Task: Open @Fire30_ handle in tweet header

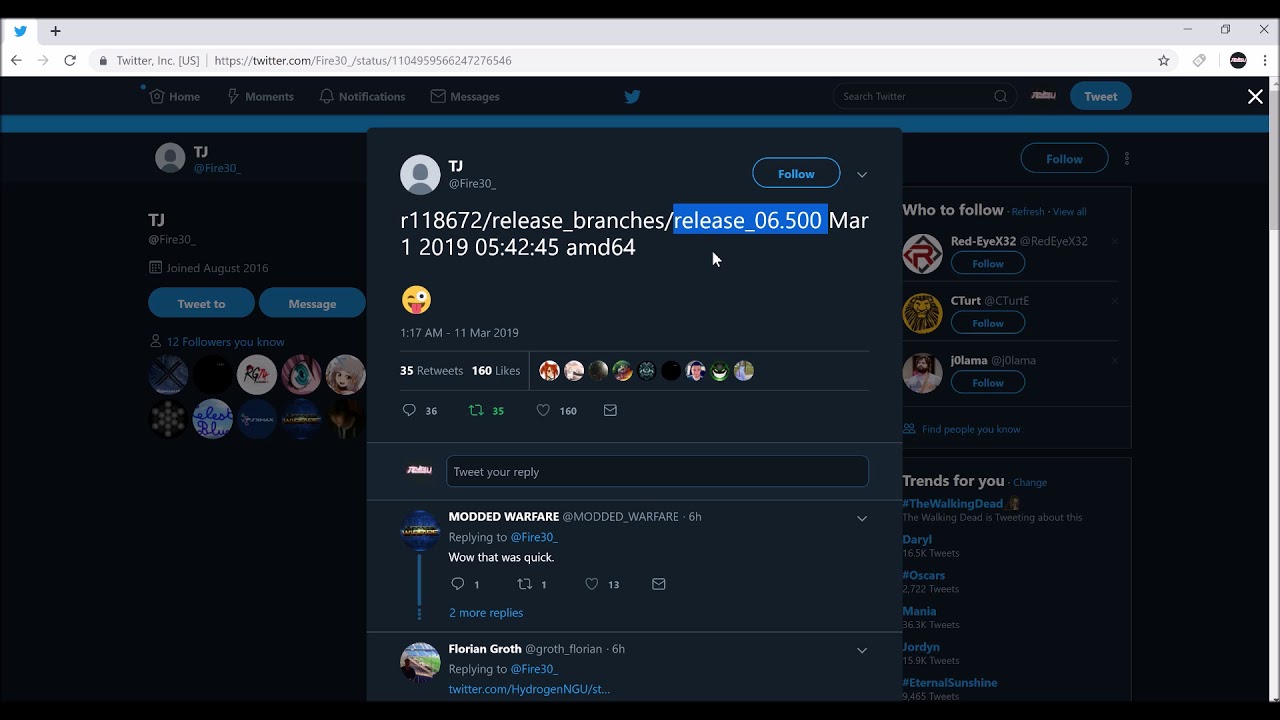Action: [472, 184]
